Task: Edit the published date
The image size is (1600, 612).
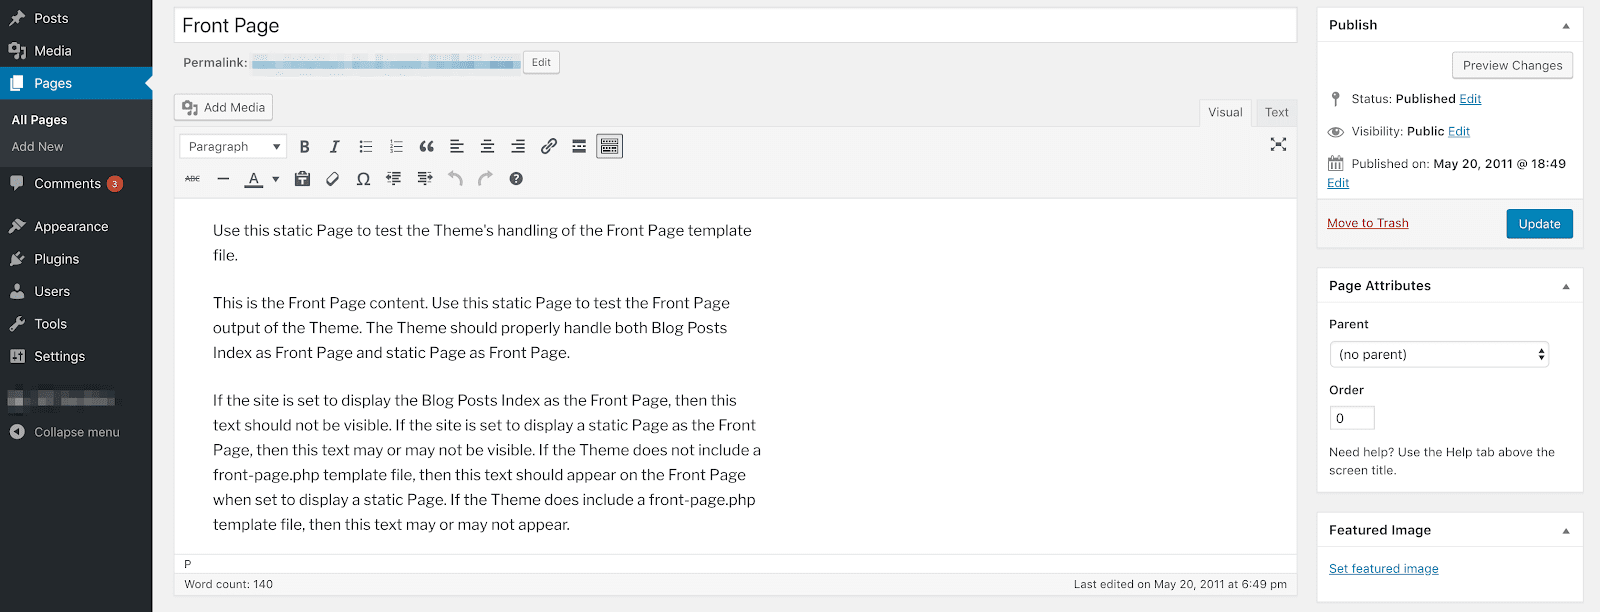Action: (1338, 183)
